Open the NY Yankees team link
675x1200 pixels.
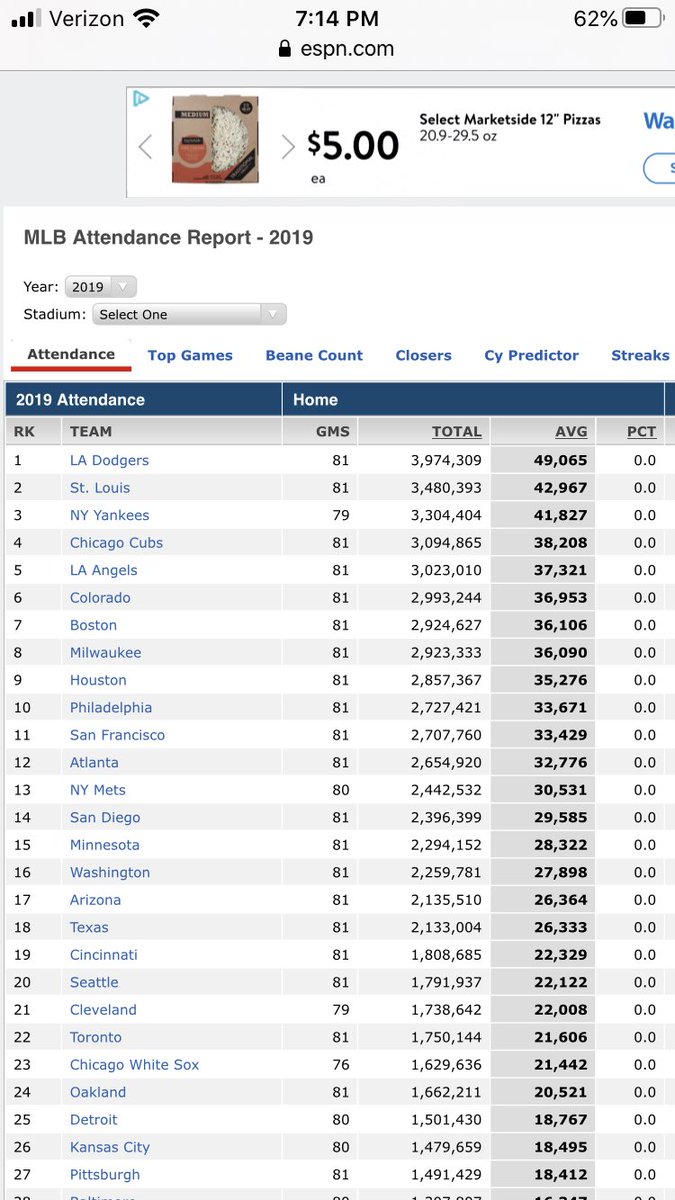(109, 515)
